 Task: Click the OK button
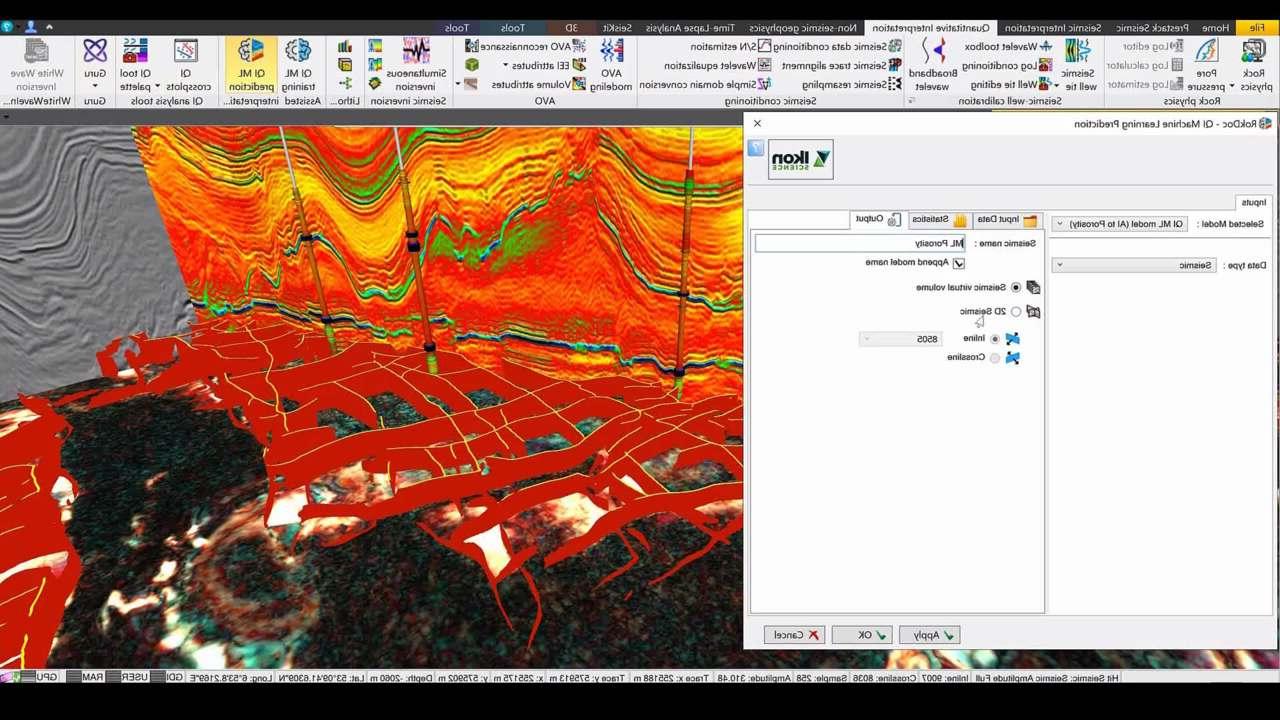coord(862,635)
